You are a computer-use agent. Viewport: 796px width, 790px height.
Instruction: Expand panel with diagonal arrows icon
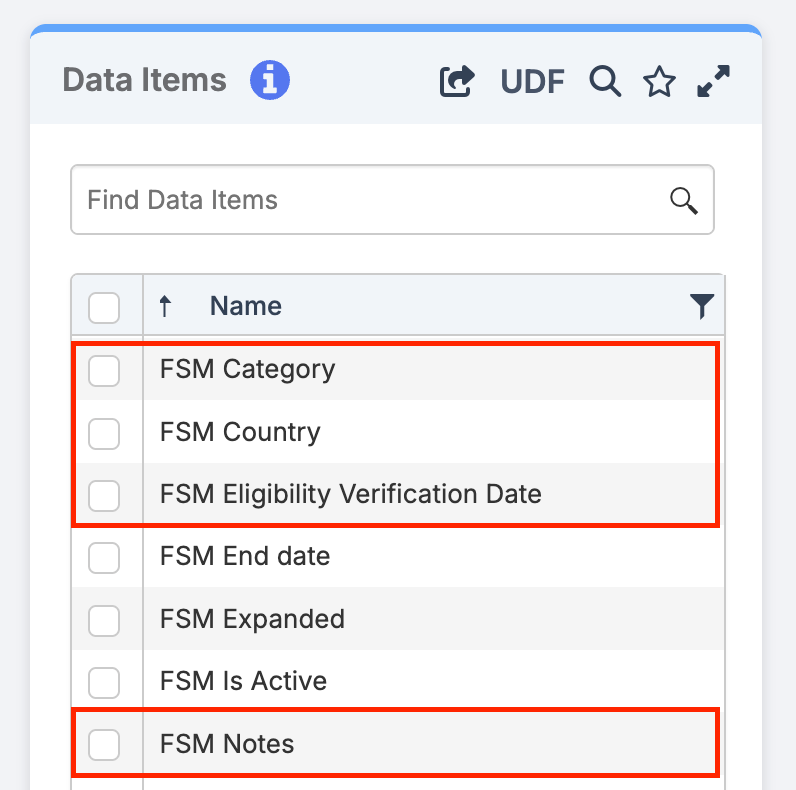coord(713,81)
